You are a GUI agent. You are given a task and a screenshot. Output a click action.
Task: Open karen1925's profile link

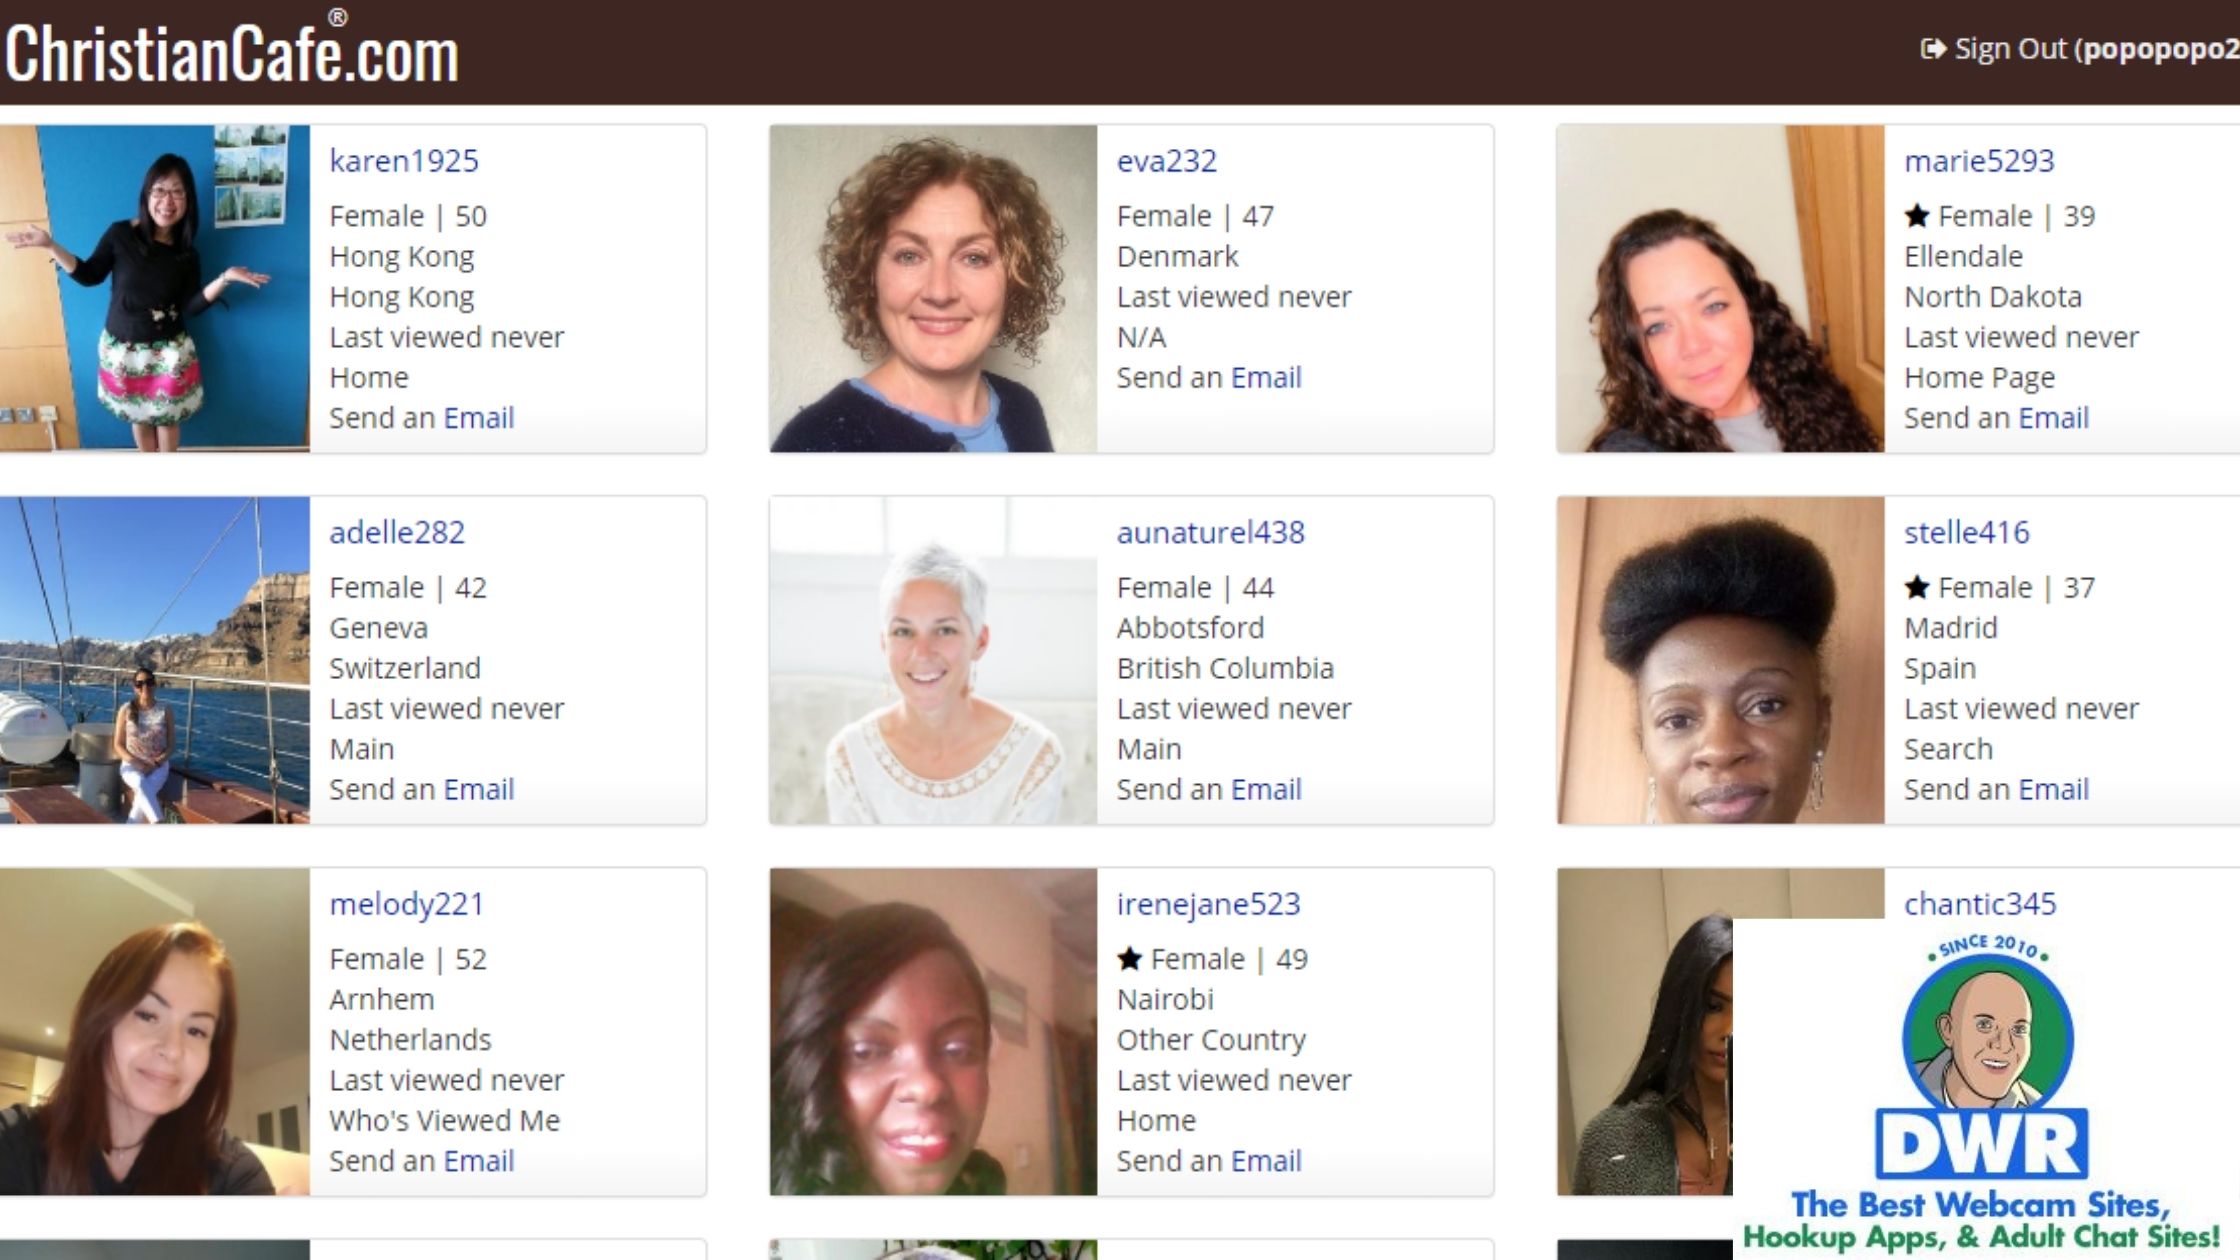404,161
